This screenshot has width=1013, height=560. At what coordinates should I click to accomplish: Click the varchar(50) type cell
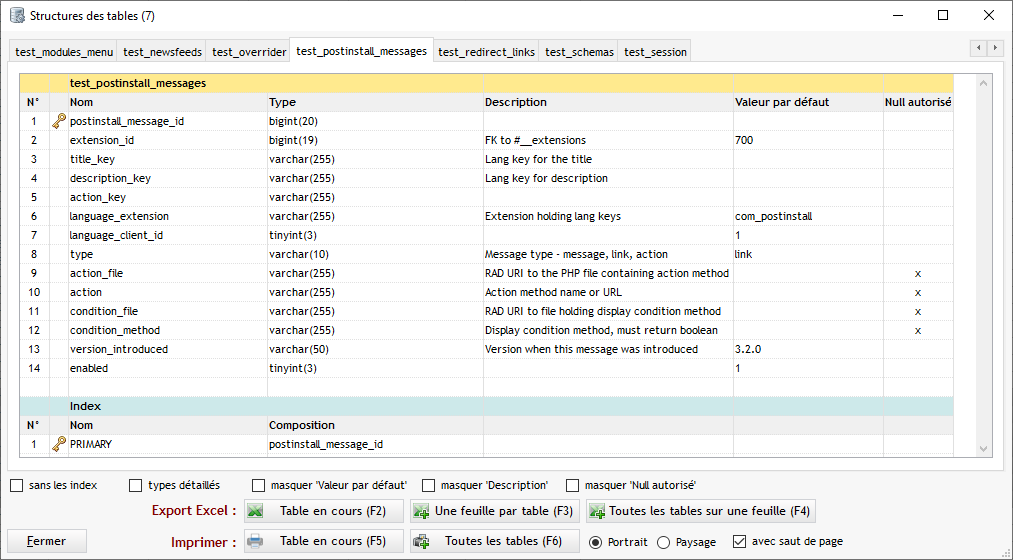point(375,349)
